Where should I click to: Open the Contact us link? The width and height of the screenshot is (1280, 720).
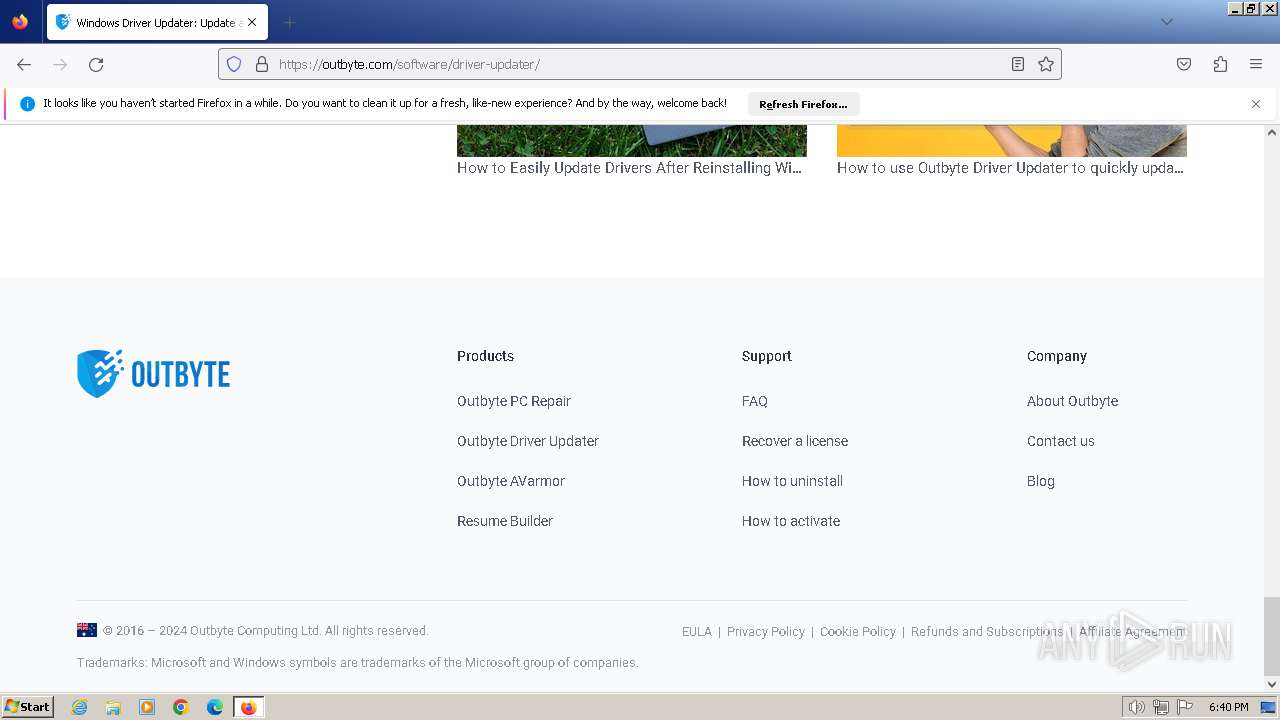click(x=1061, y=441)
